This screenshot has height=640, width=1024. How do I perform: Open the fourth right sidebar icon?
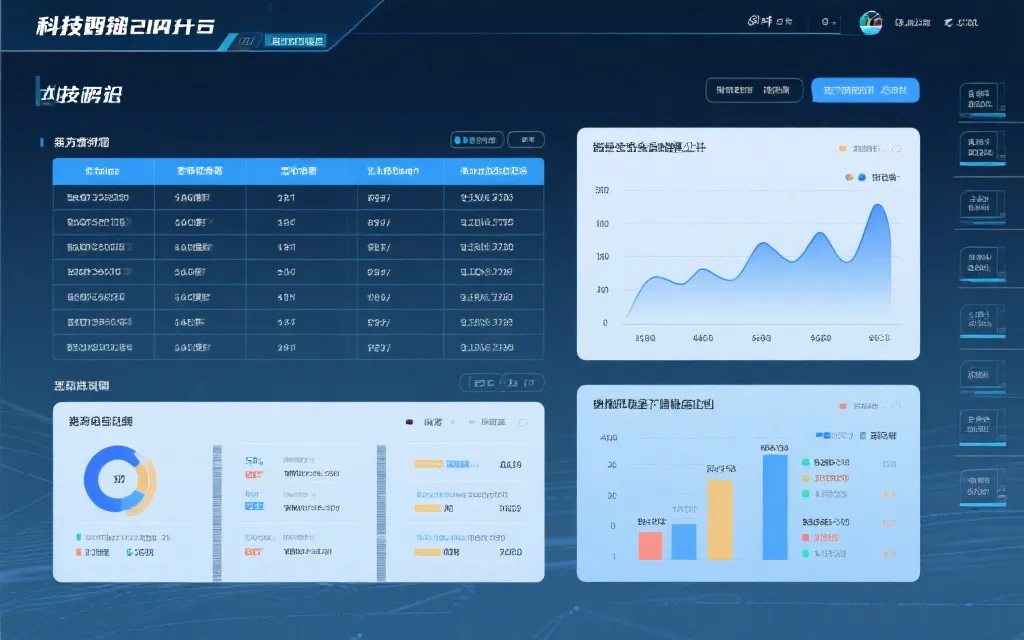[980, 262]
